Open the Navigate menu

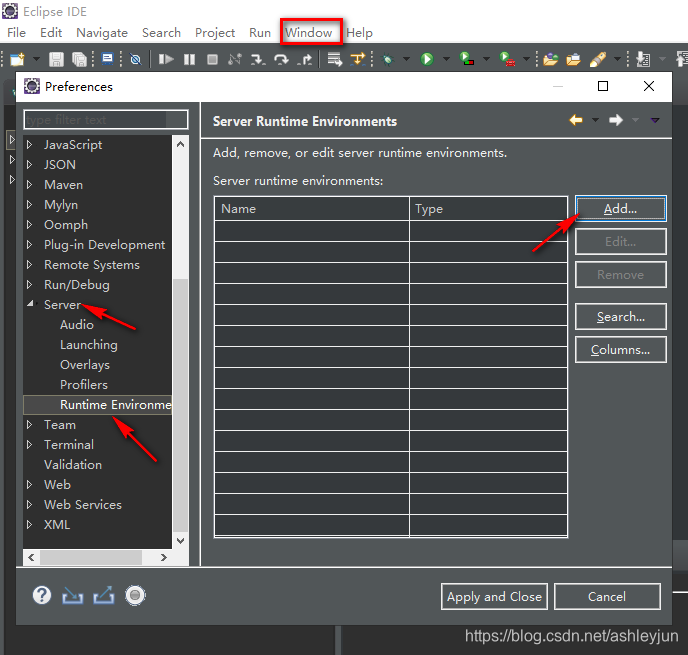coord(102,32)
